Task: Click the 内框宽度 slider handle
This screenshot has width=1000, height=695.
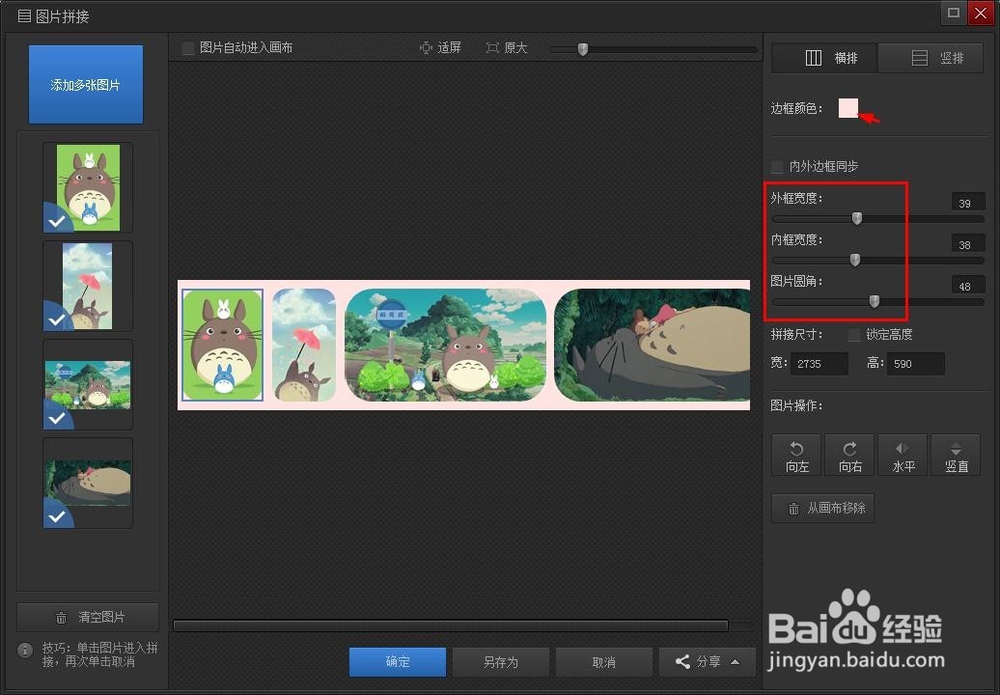Action: click(855, 260)
